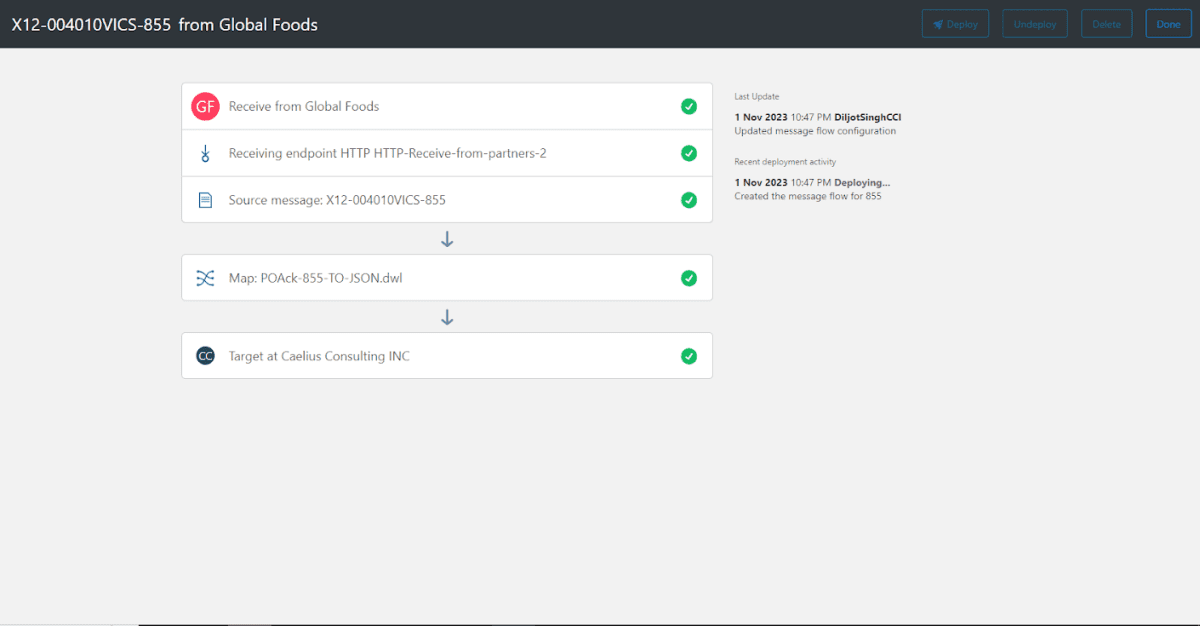1200x626 pixels.
Task: Open the Receive from Global Foods step
Action: pyautogui.click(x=447, y=106)
